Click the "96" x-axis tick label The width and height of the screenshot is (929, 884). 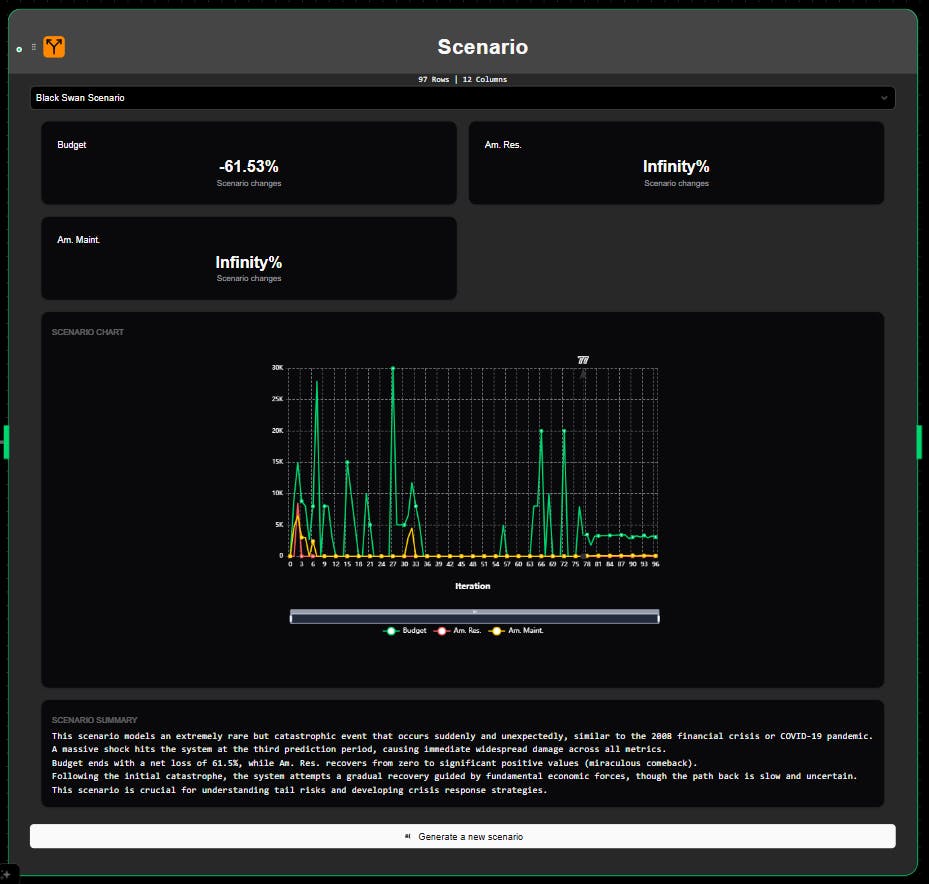(655, 564)
